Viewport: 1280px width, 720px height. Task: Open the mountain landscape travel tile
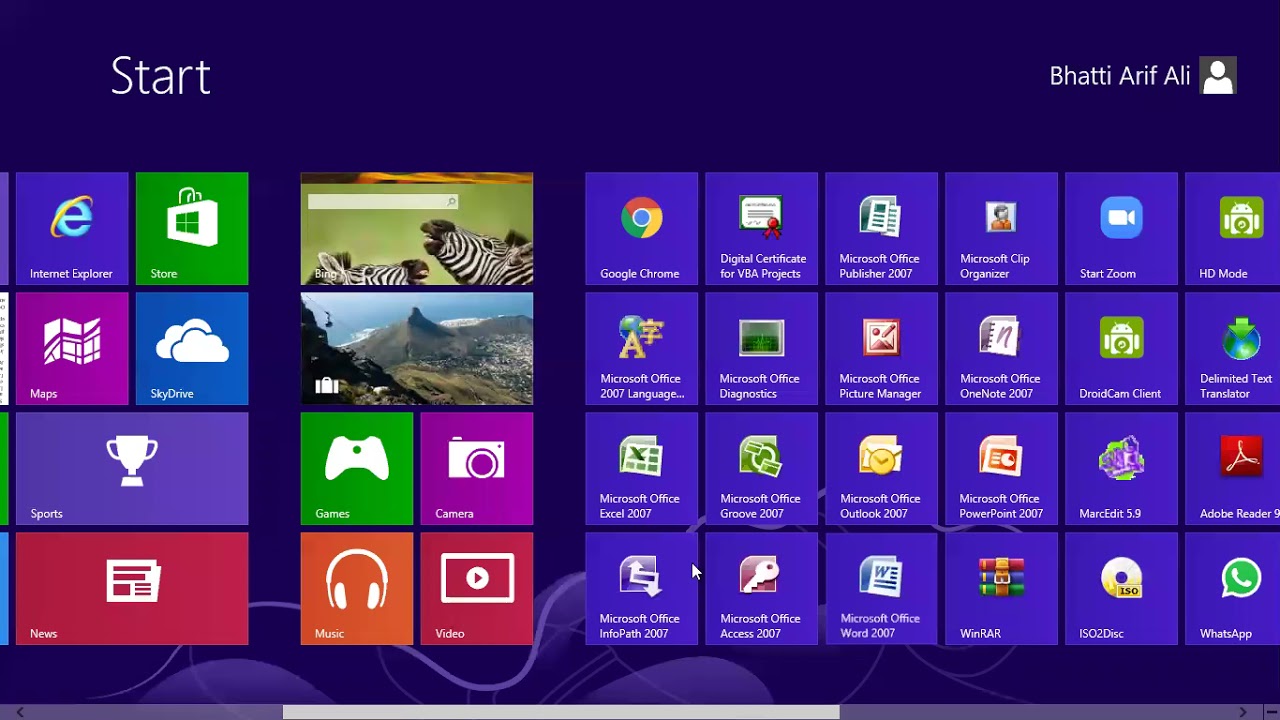(x=417, y=349)
